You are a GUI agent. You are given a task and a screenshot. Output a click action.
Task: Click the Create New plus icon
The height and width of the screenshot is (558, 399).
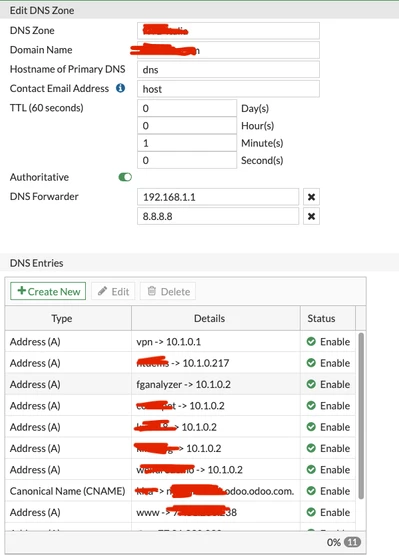click(21, 291)
